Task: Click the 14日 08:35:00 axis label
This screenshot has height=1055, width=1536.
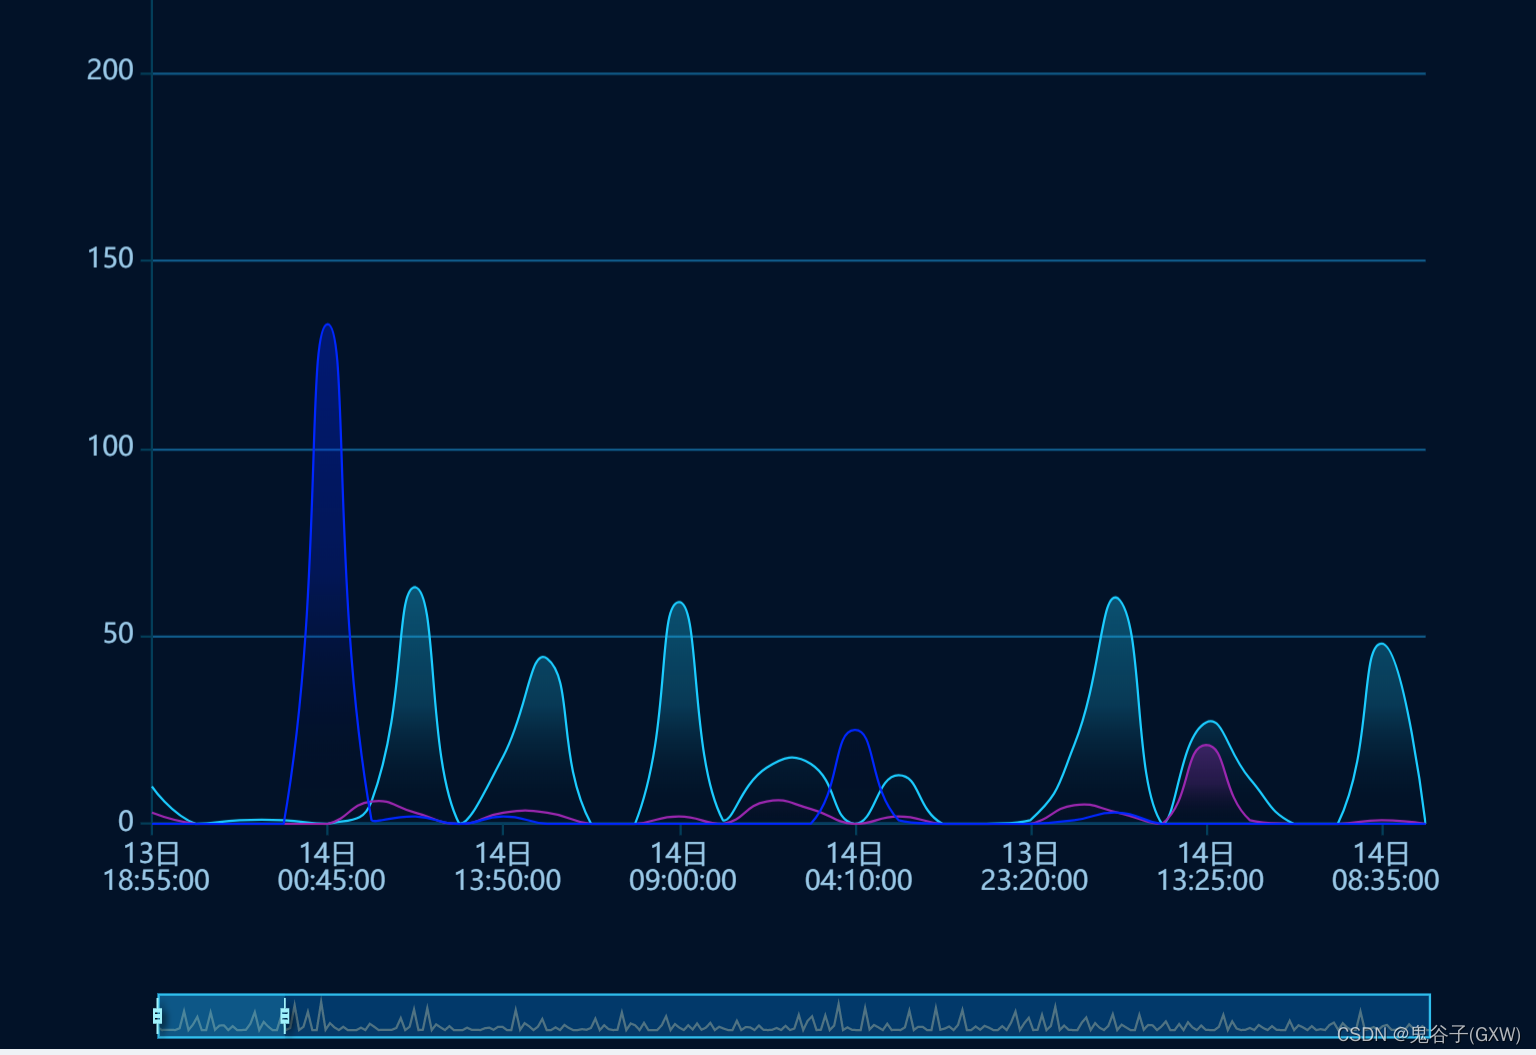Action: [x=1386, y=866]
